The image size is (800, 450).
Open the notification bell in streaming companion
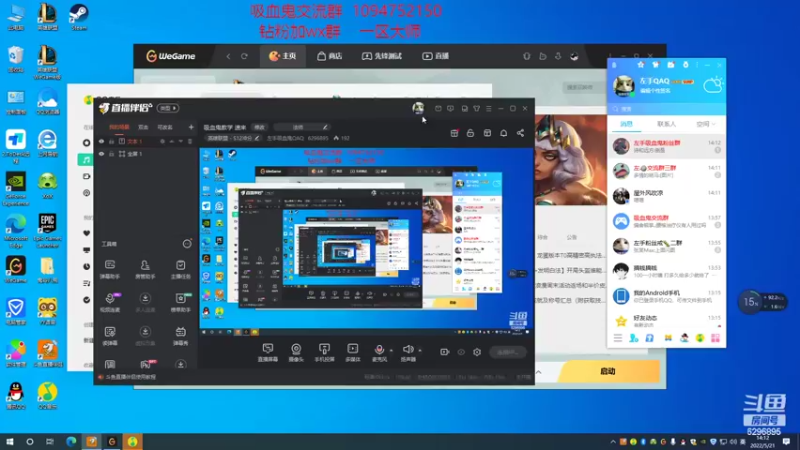(504, 133)
